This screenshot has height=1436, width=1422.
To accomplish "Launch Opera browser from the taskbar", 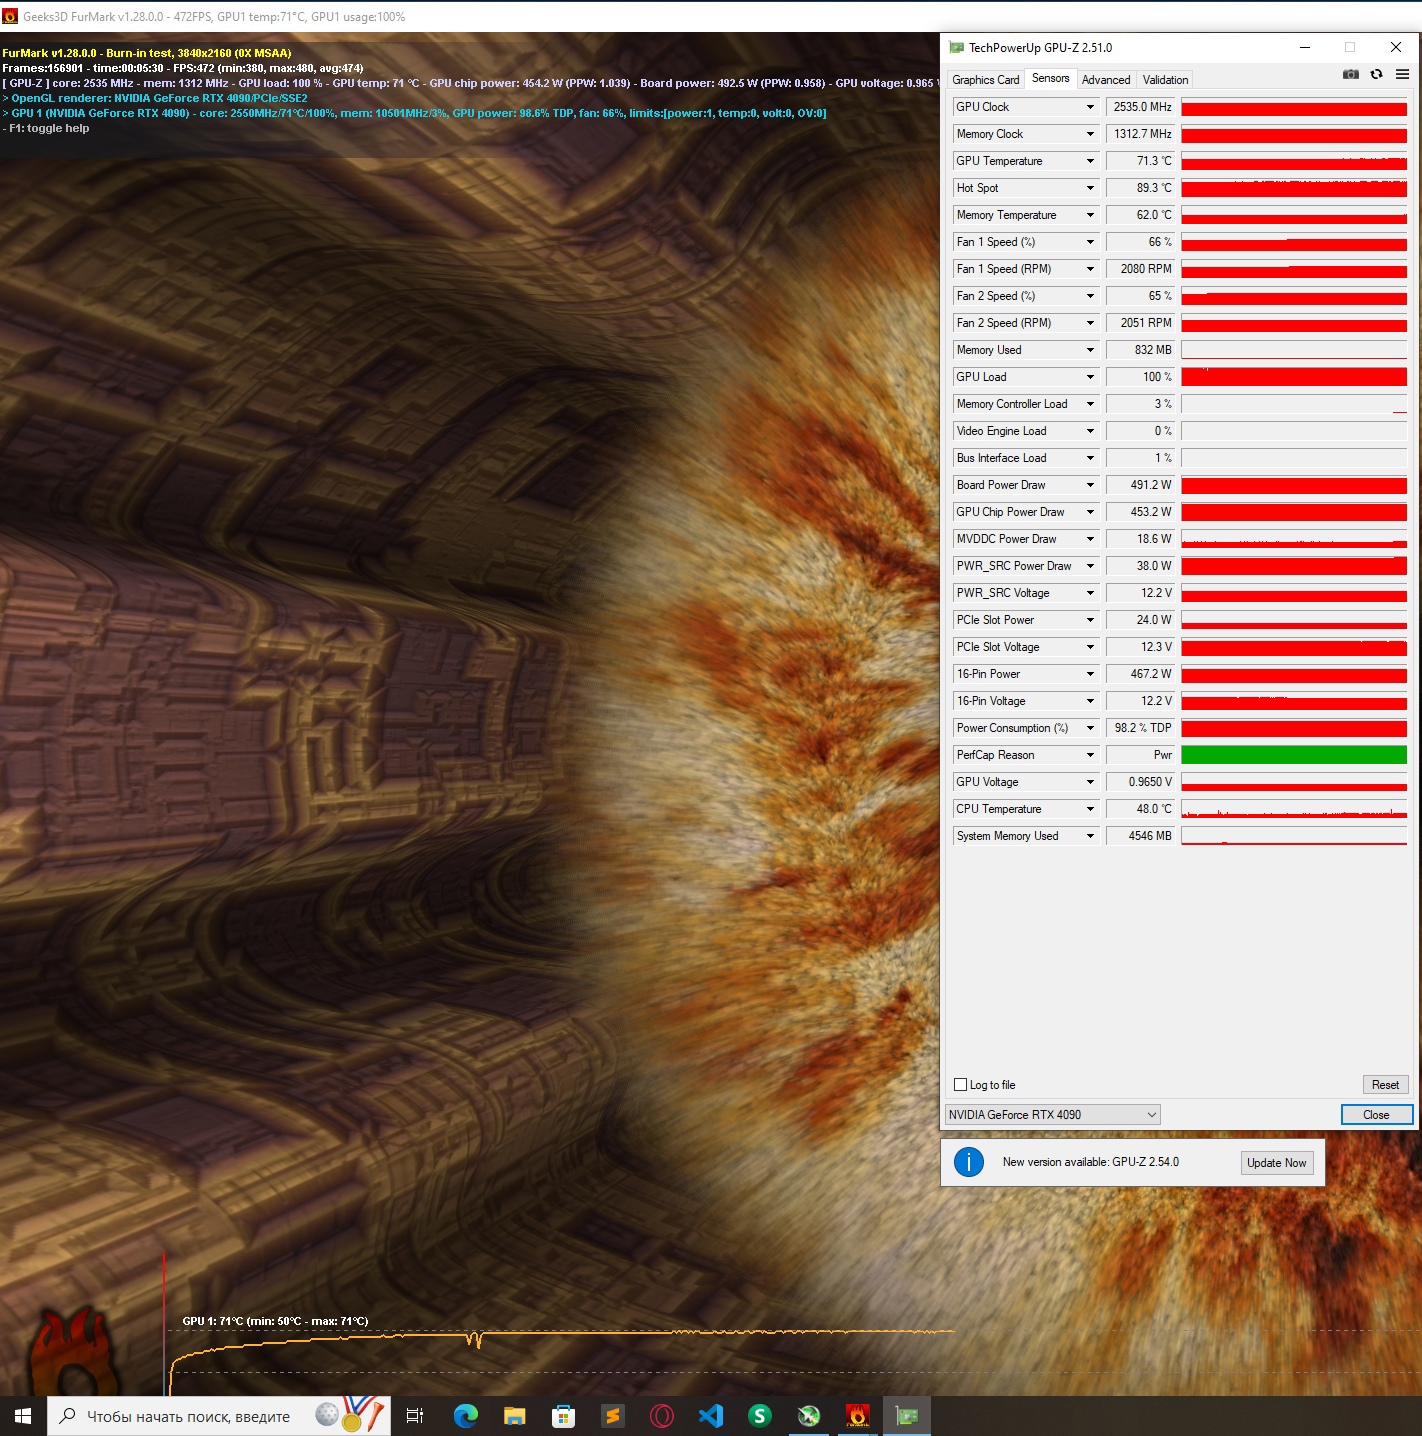I will (661, 1416).
